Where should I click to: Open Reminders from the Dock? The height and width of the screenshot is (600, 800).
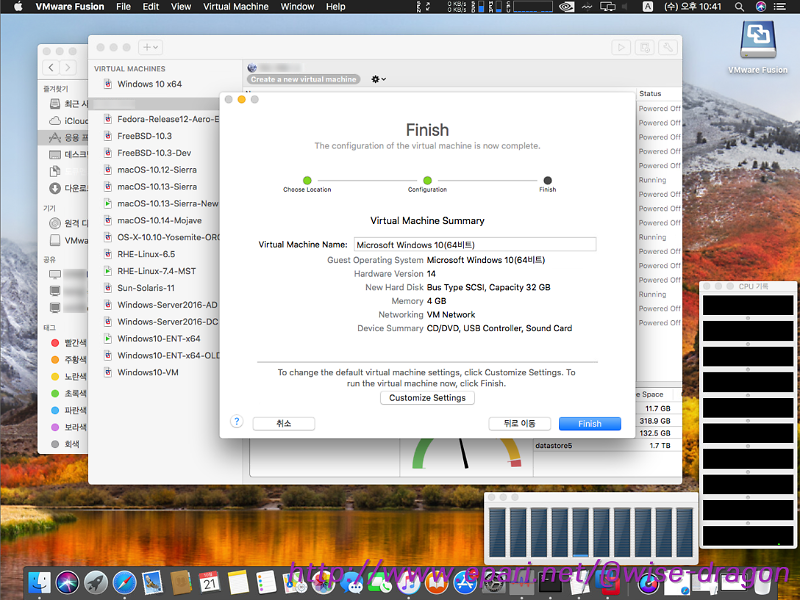[x=266, y=583]
